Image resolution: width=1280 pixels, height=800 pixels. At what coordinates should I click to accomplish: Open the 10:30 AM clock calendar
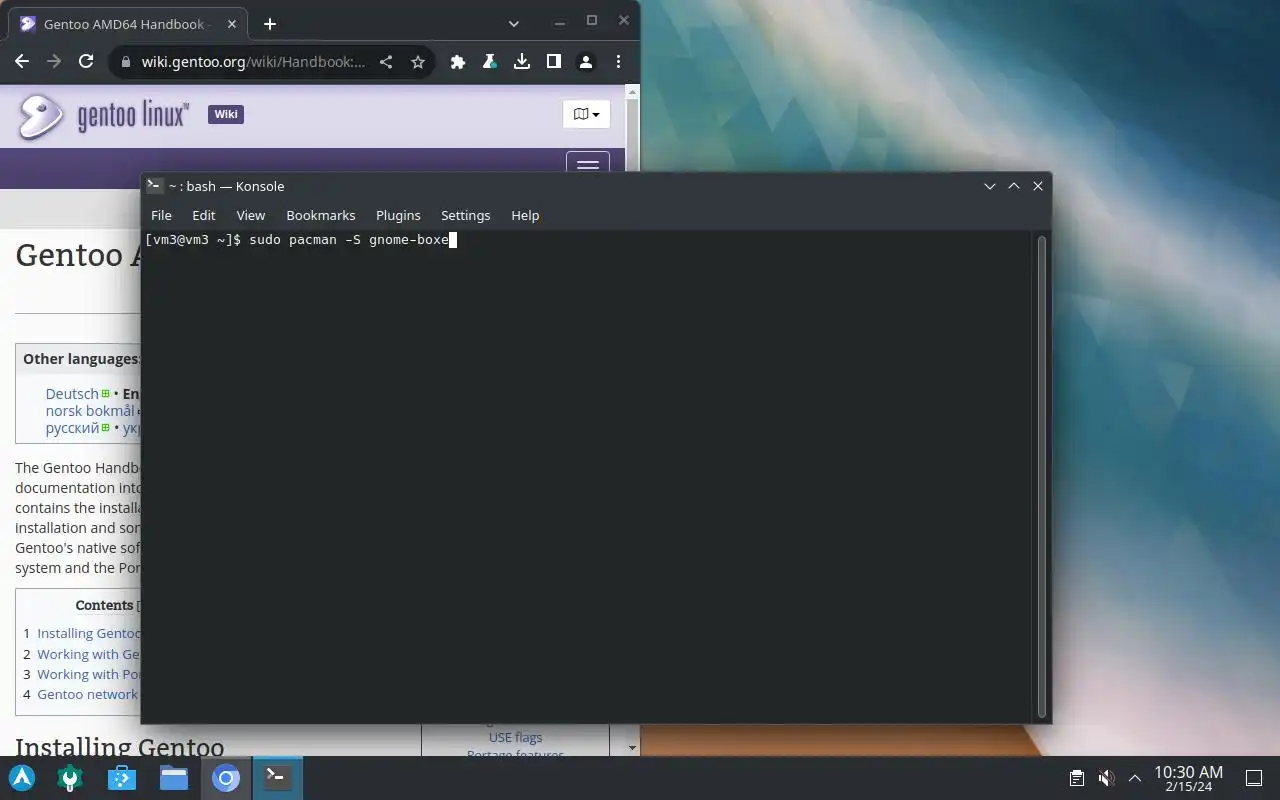(x=1188, y=778)
